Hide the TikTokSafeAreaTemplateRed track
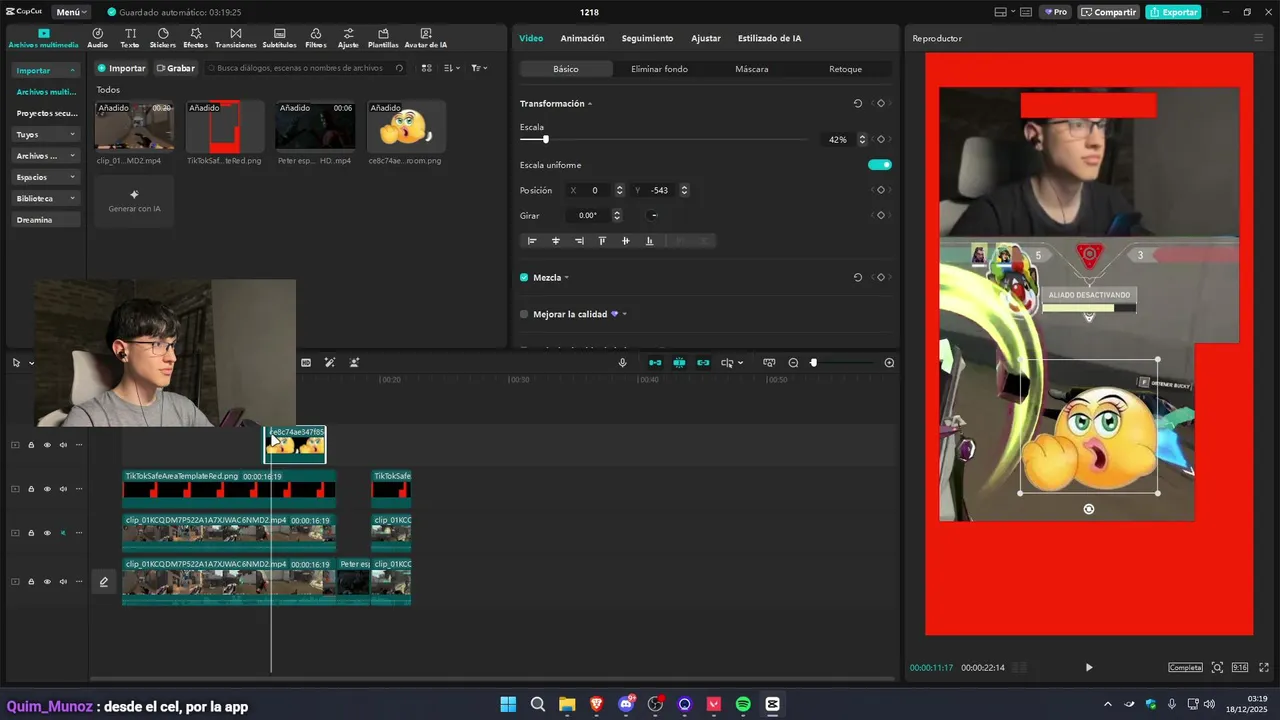 (x=47, y=489)
